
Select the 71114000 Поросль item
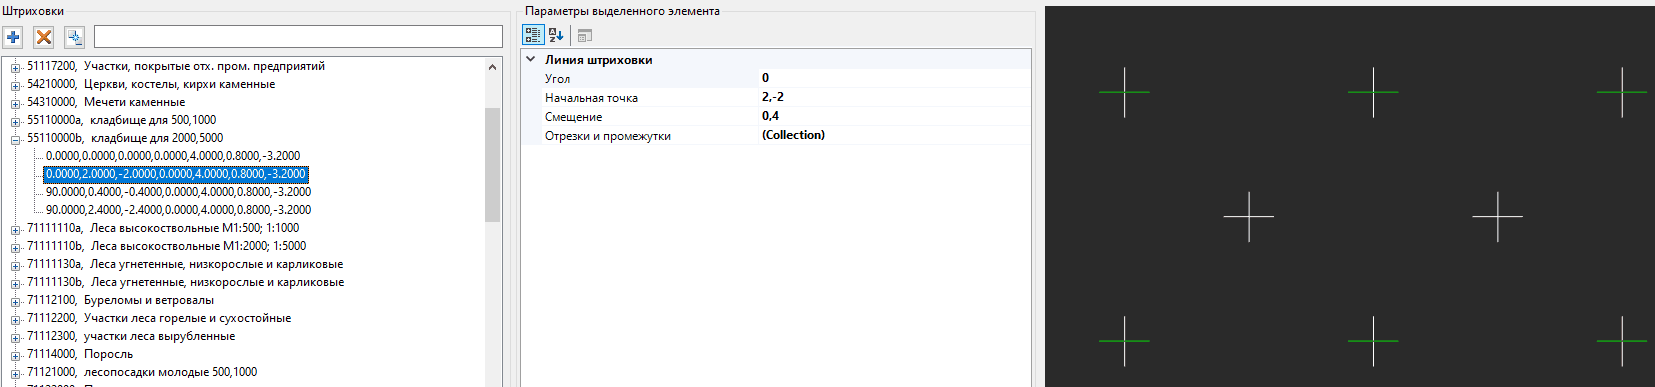[80, 354]
